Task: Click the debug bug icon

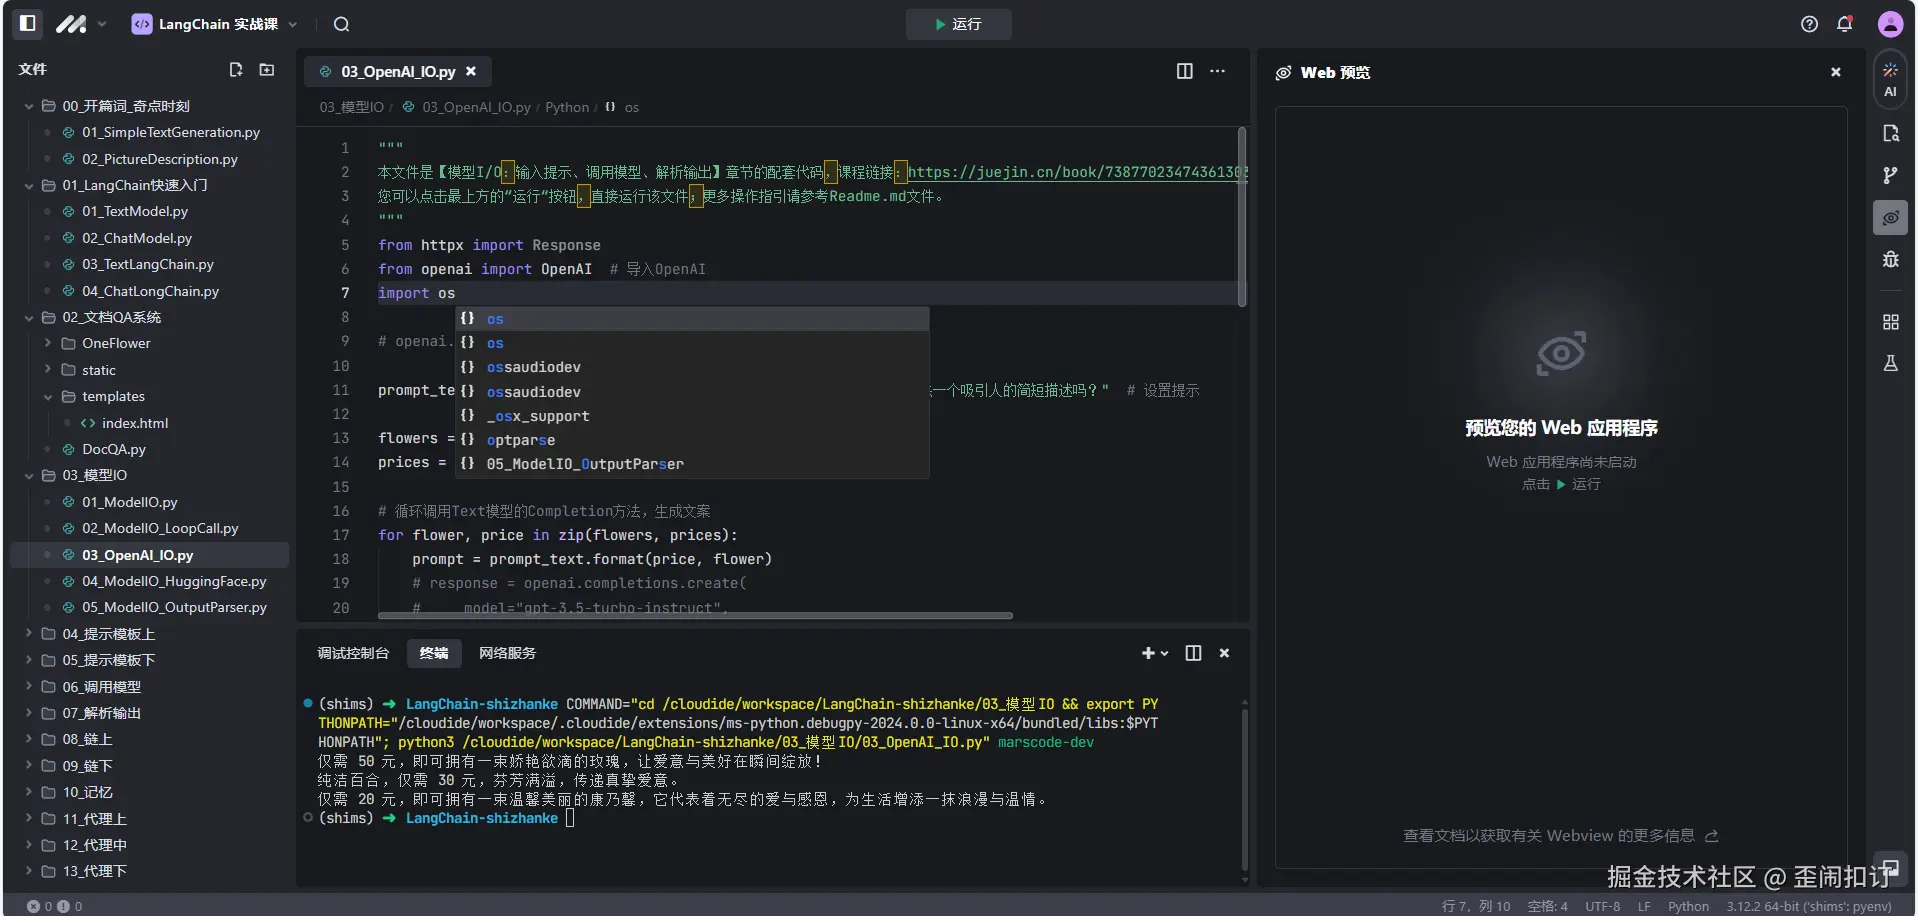Action: point(1889,260)
